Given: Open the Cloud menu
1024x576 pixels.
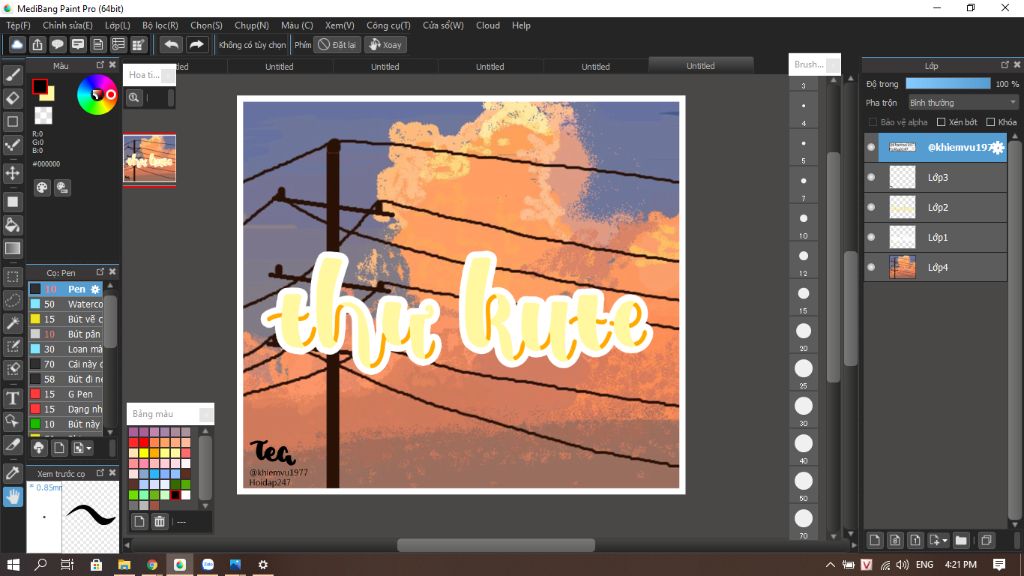Looking at the screenshot, I should tap(488, 25).
